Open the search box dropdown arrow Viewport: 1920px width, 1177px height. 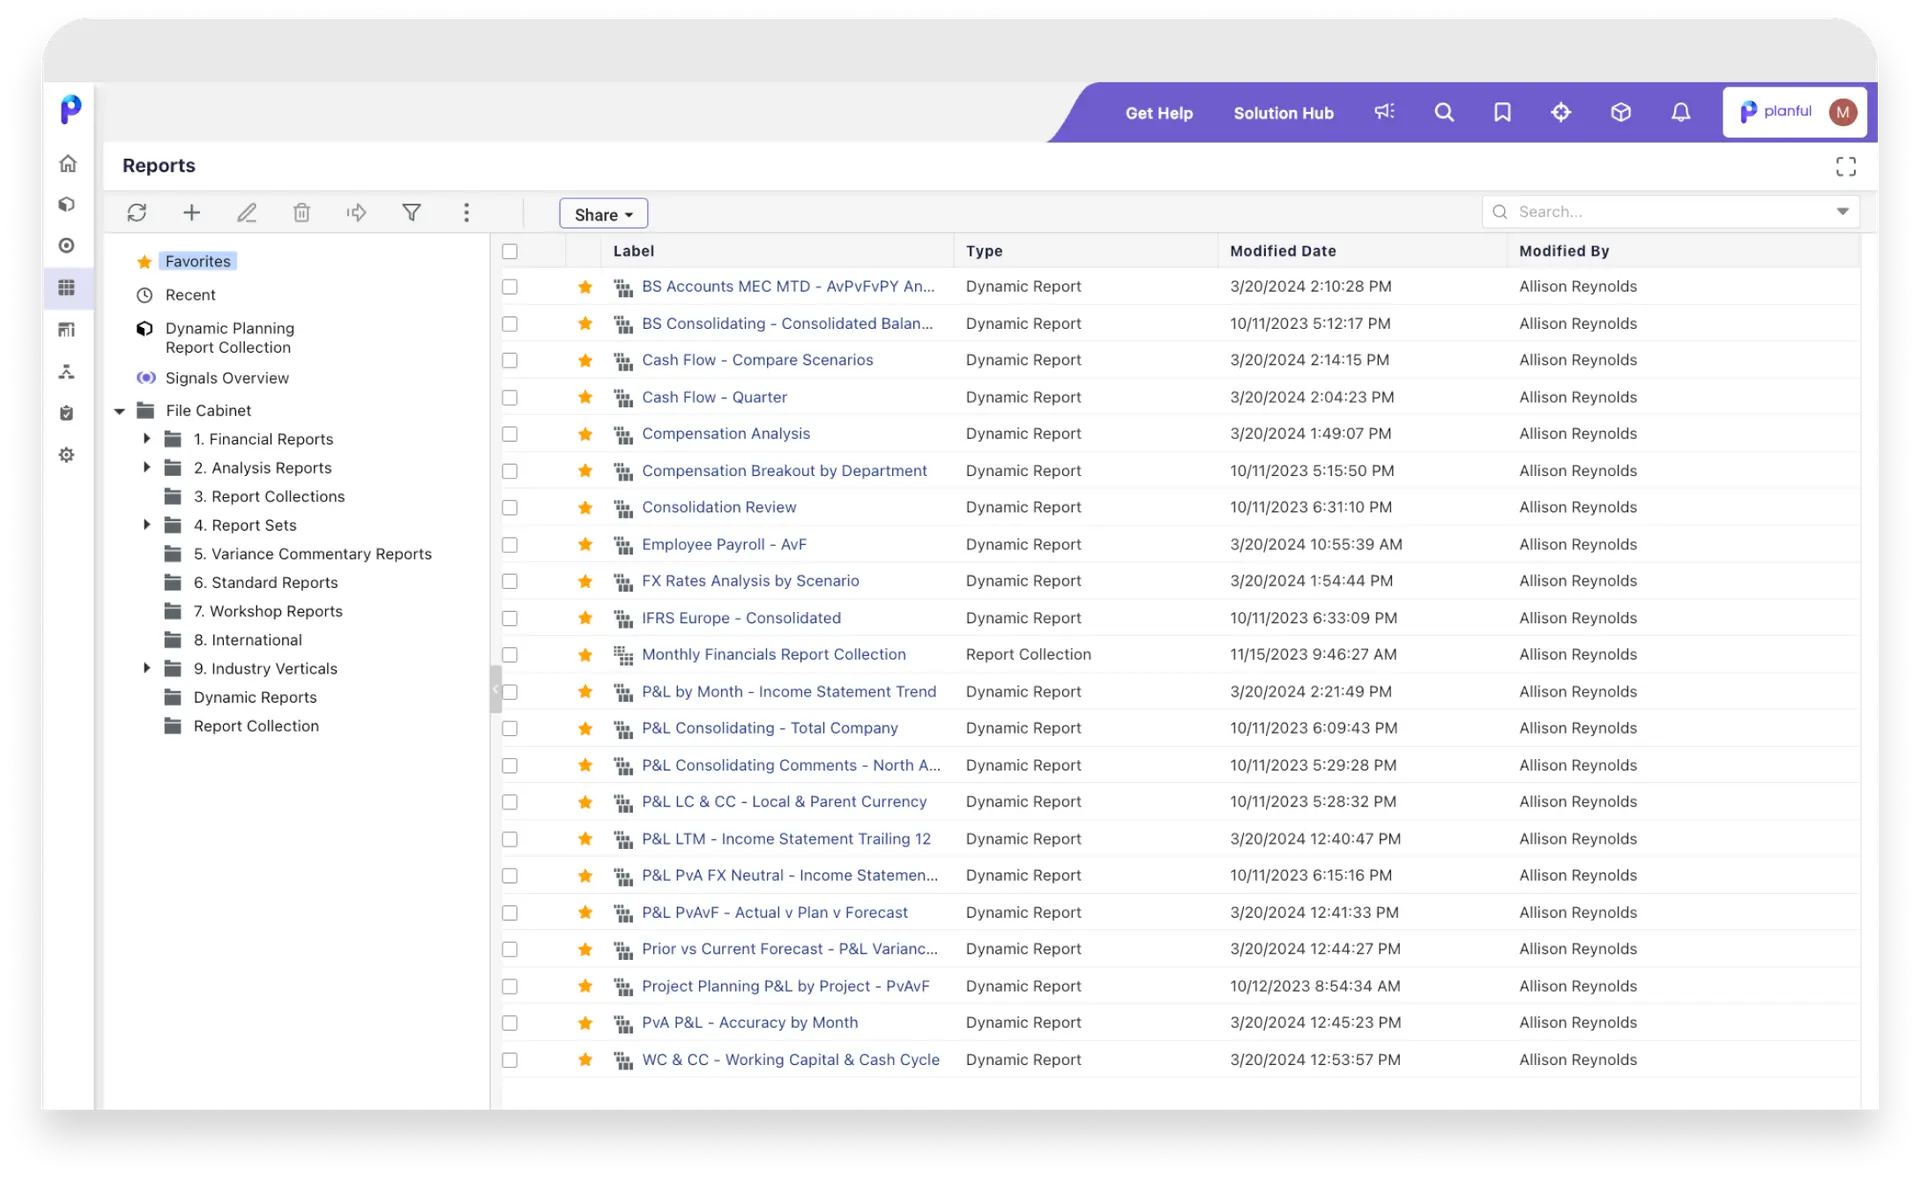[1842, 212]
